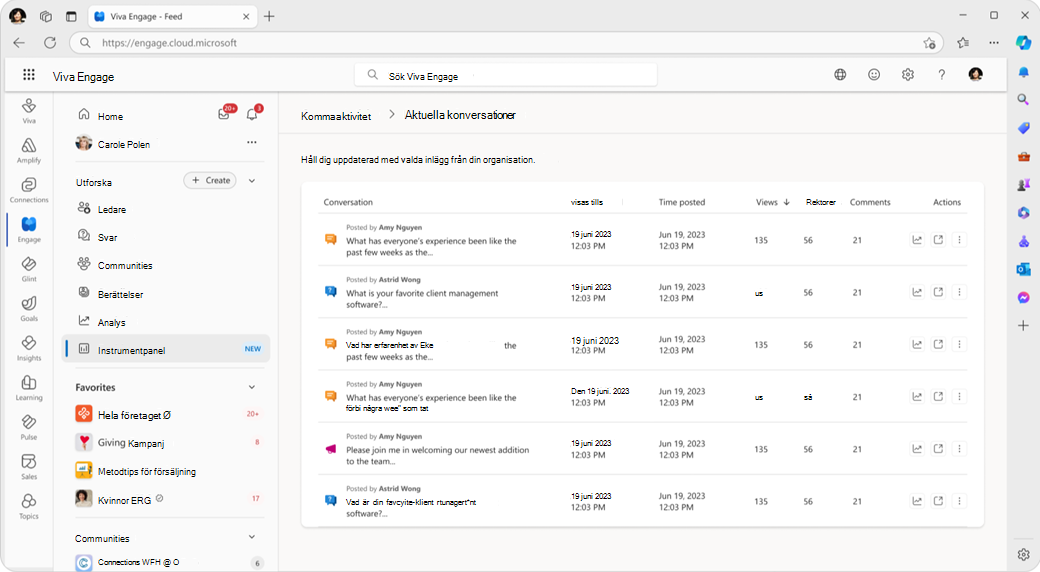The width and height of the screenshot is (1040, 572).
Task: Go back to Kommaaktivitet breadcrumb
Action: pyautogui.click(x=336, y=116)
